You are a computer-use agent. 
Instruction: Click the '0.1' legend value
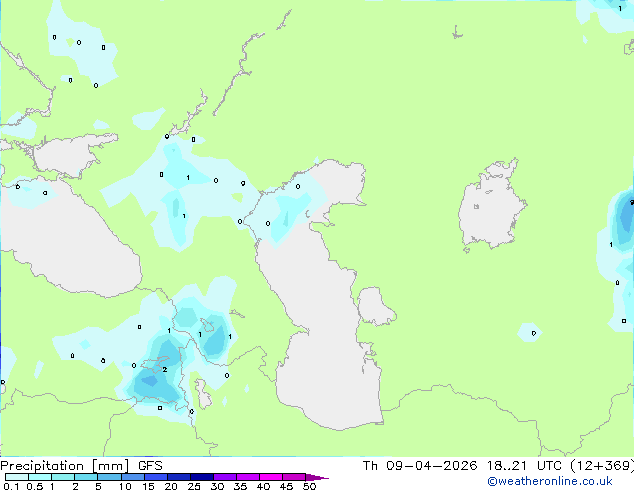tap(11, 486)
